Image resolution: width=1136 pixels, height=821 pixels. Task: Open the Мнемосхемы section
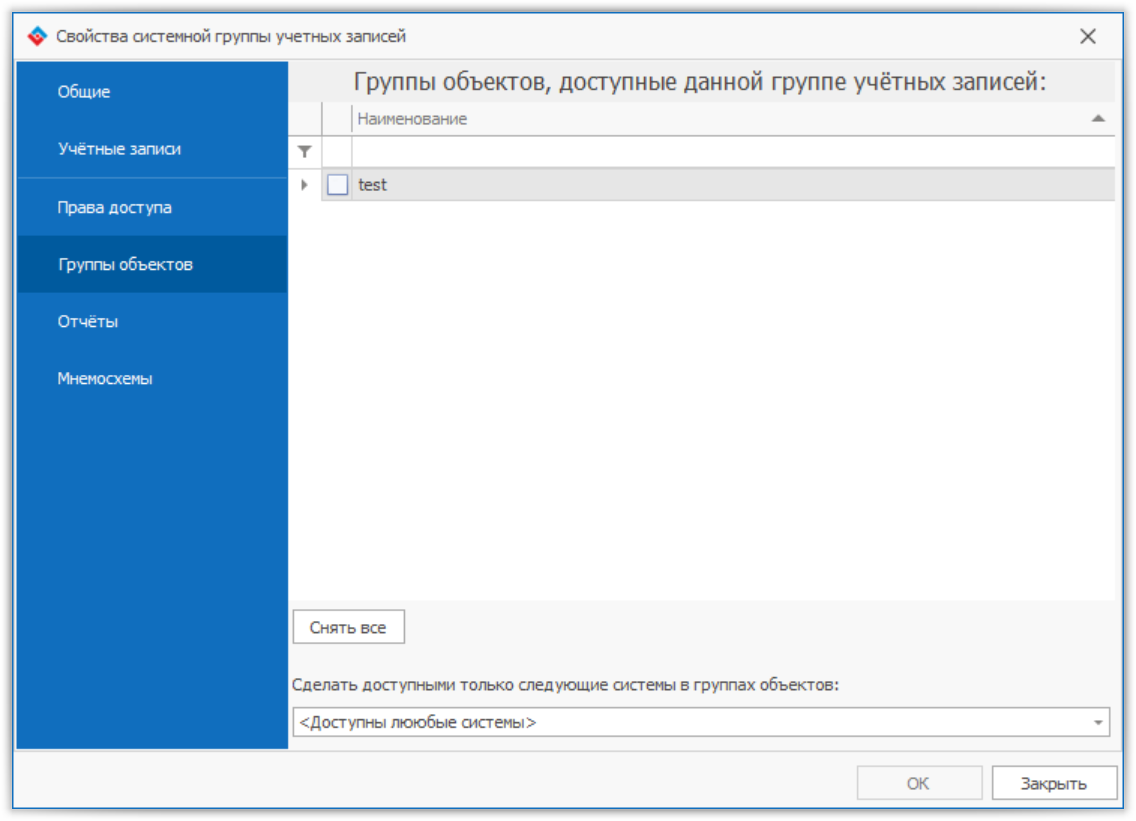pyautogui.click(x=152, y=379)
